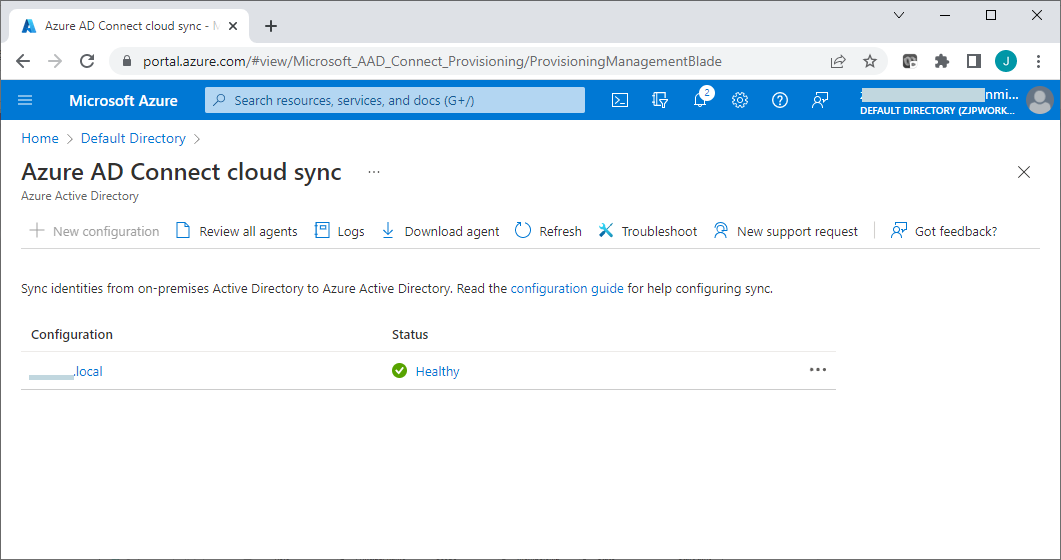1061x560 pixels.
Task: Open the Help question mark icon
Action: pos(780,100)
